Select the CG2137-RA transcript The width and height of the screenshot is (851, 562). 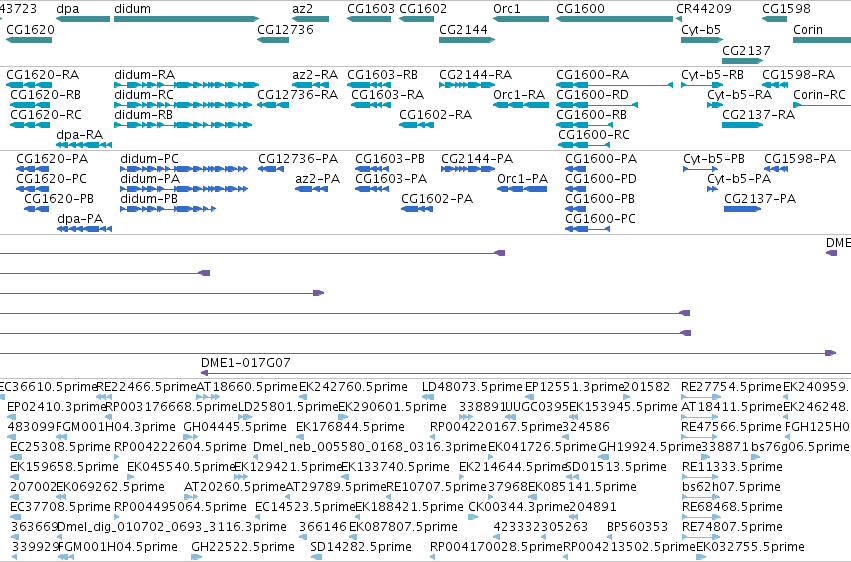point(742,125)
